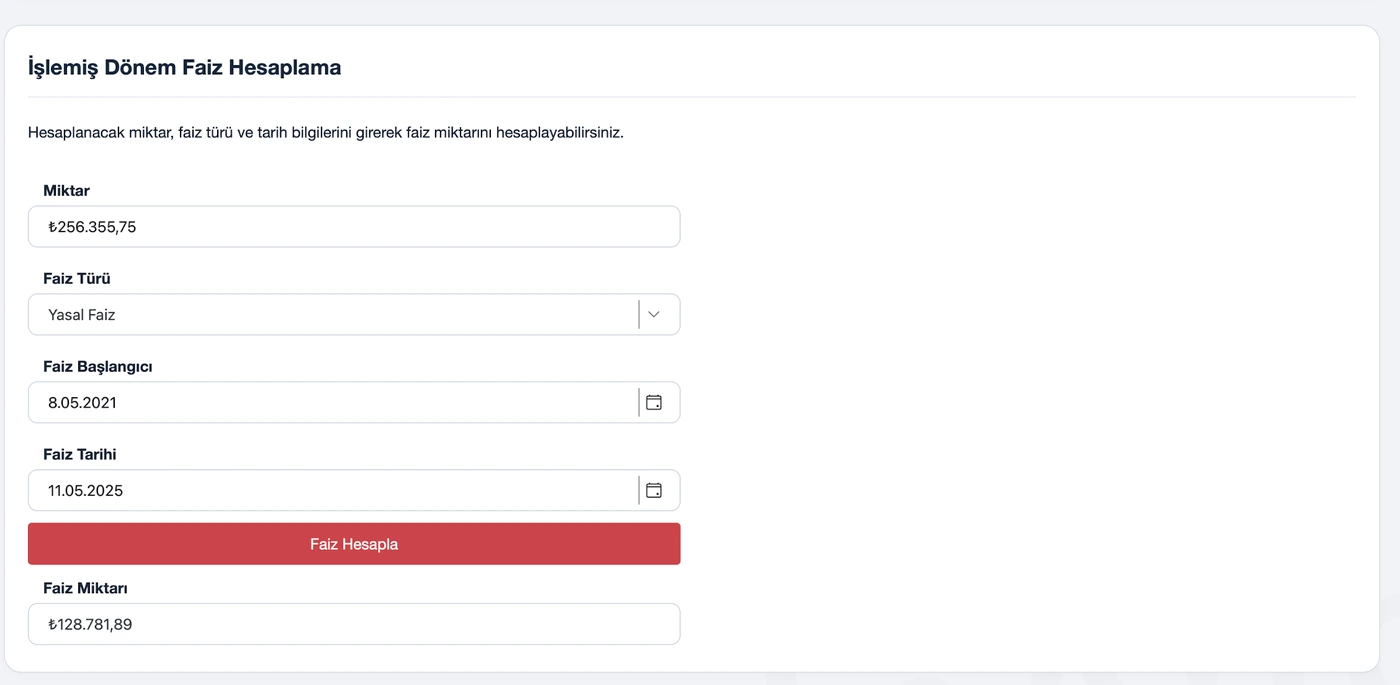1400x685 pixels.
Task: Open the Faiz Başlangıcı calendar picker icon
Action: tap(654, 402)
